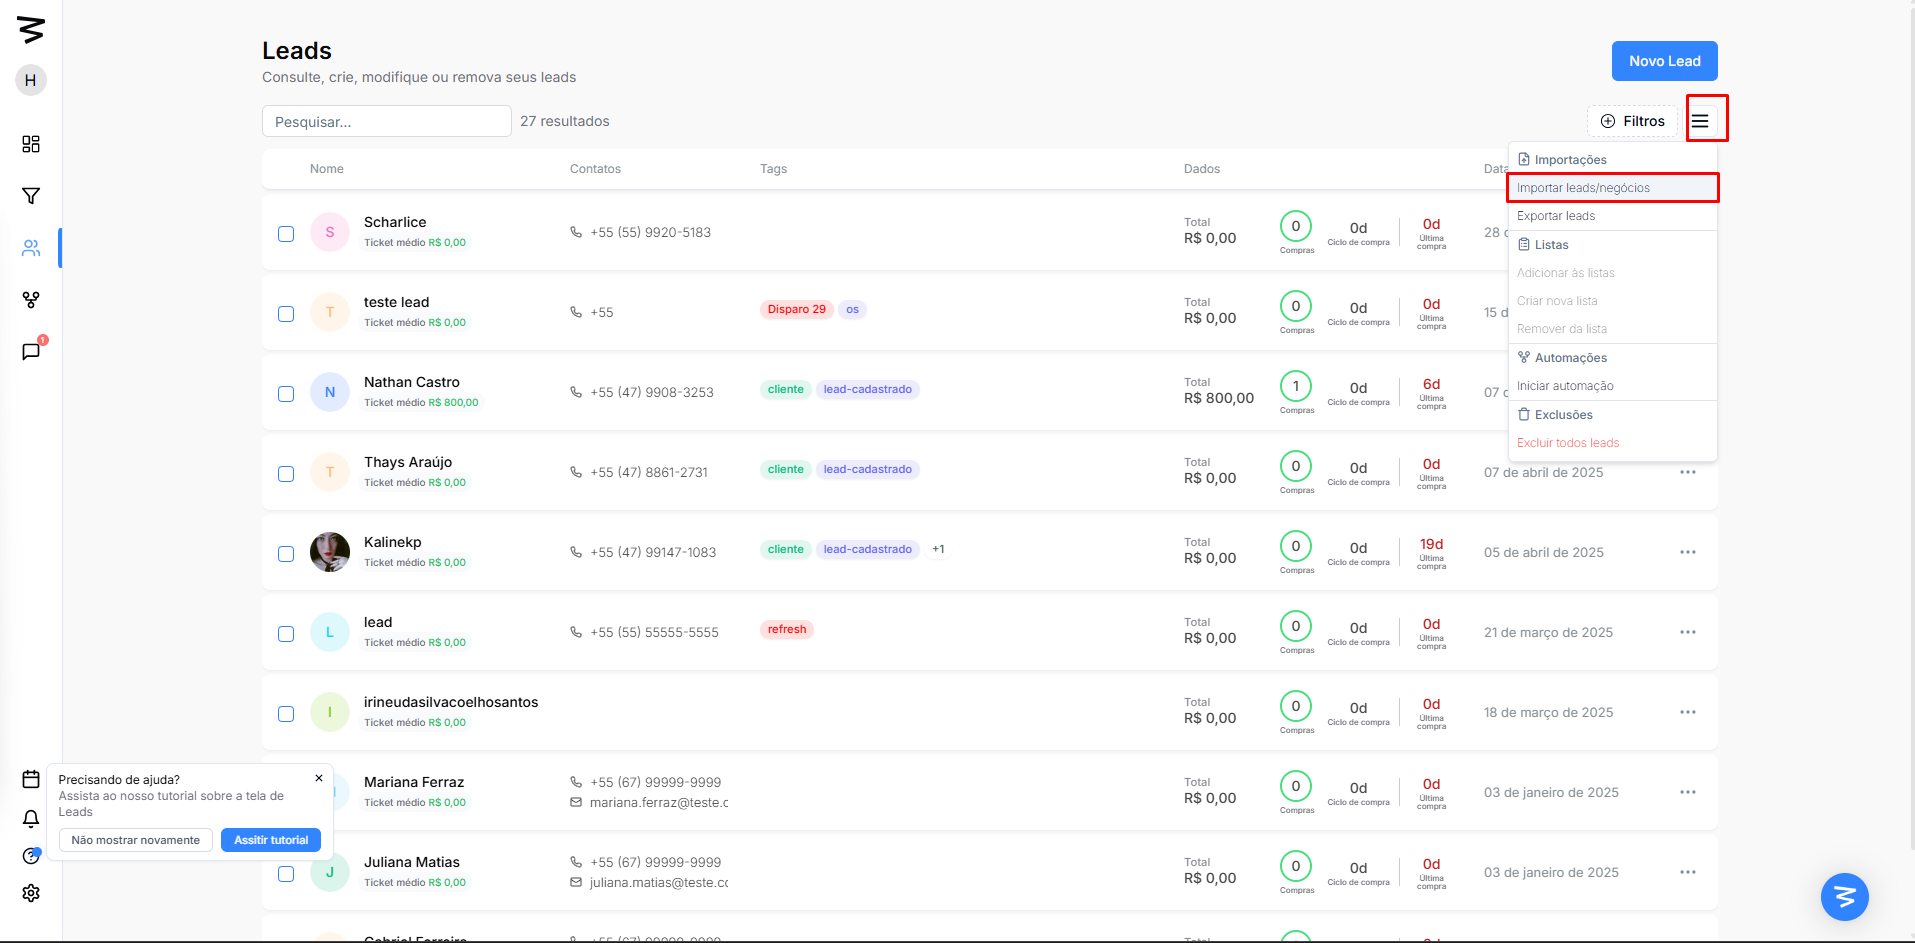Open the floating chat widget button
The image size is (1915, 943).
[x=1845, y=897]
